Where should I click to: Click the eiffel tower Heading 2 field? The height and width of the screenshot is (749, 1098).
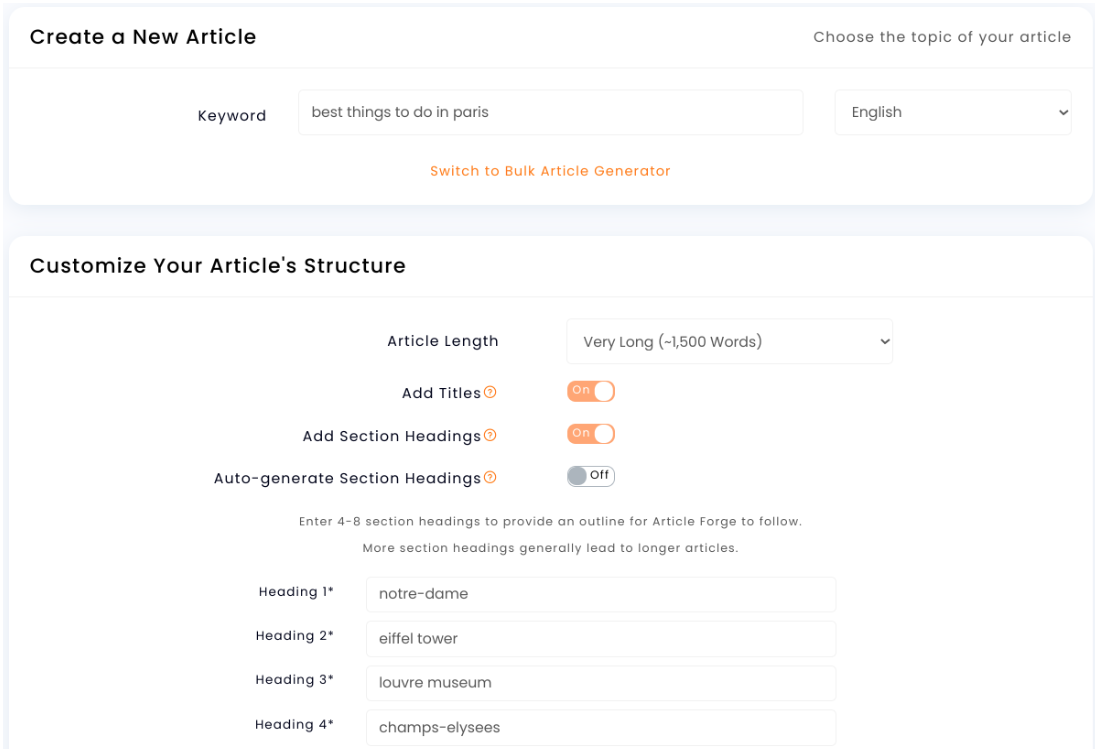coord(600,638)
